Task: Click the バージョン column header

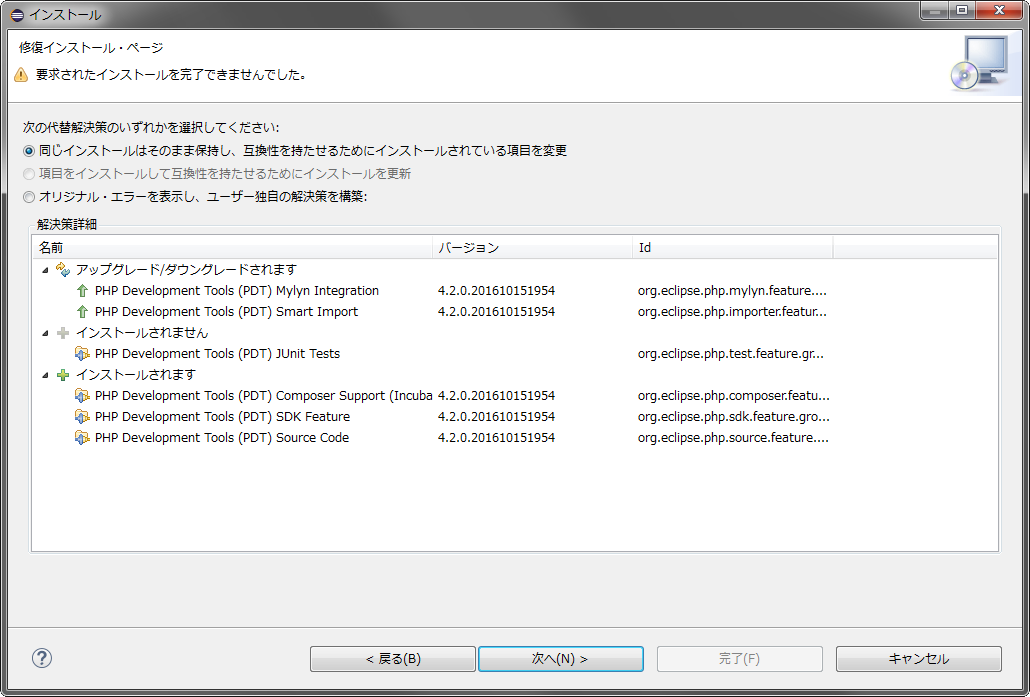Action: [533, 248]
